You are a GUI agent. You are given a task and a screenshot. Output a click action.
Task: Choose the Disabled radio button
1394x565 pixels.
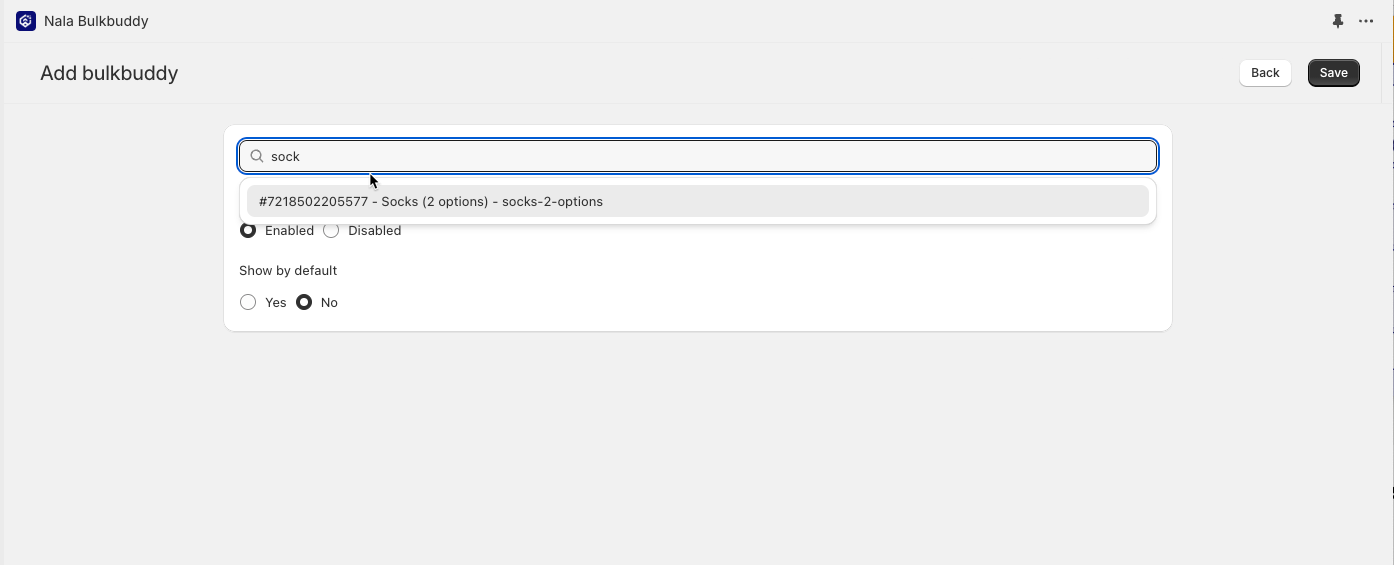[x=331, y=231]
